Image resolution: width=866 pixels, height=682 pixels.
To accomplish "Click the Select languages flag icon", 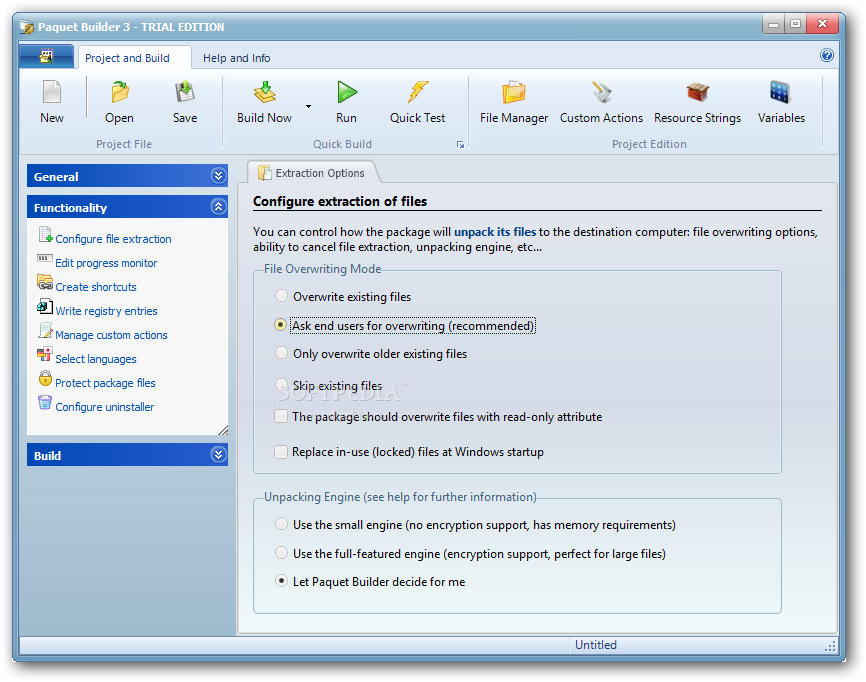I will (x=45, y=354).
